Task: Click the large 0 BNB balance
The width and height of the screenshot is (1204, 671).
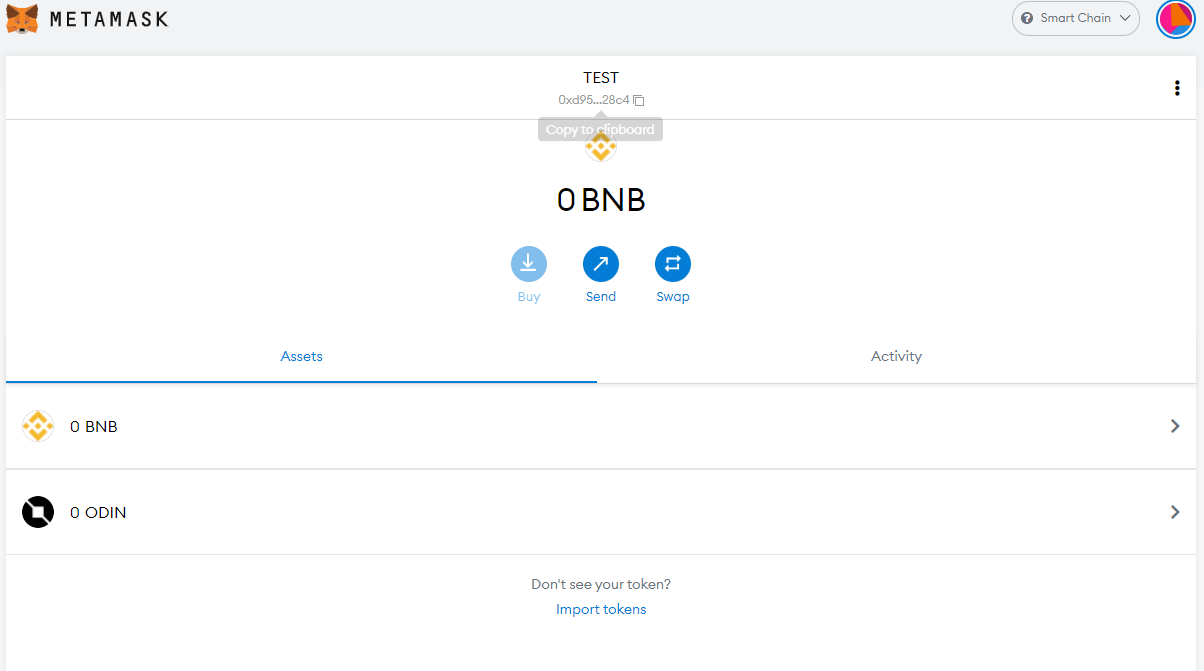Action: [x=601, y=200]
